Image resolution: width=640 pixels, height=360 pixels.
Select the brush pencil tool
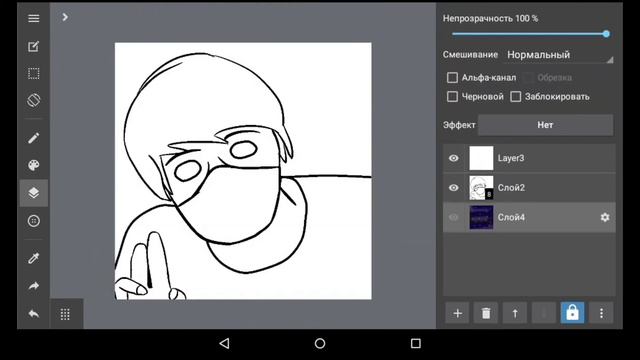coord(34,138)
